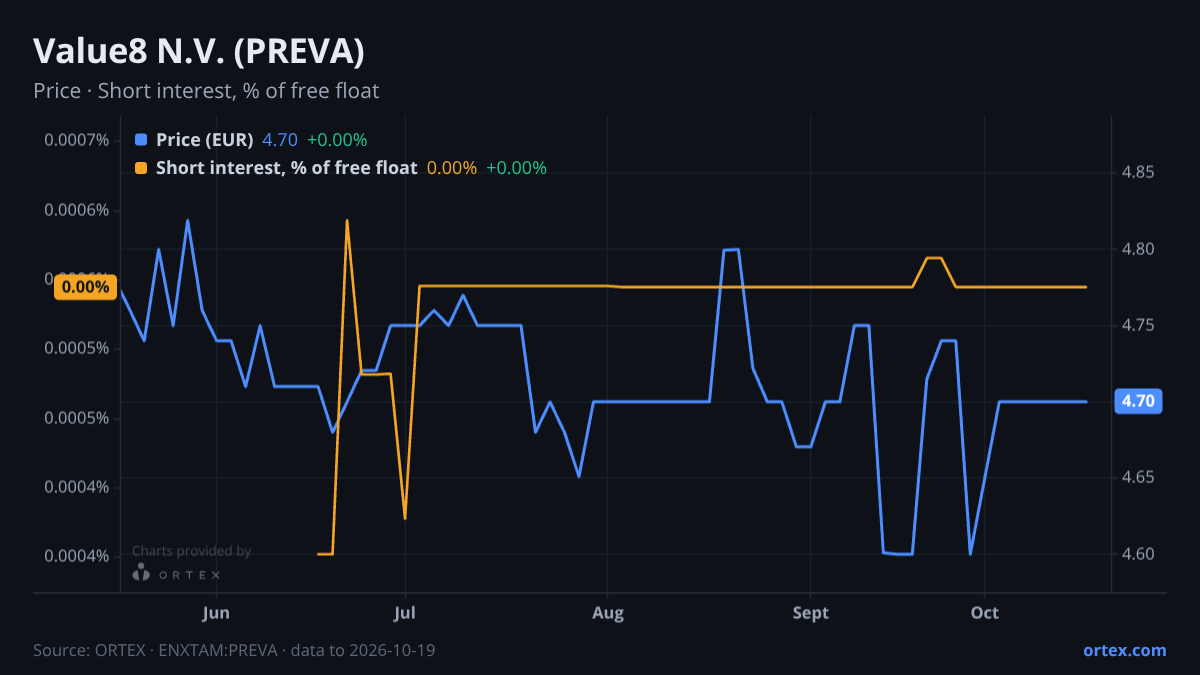Click the 4.85 right axis label

1138,173
